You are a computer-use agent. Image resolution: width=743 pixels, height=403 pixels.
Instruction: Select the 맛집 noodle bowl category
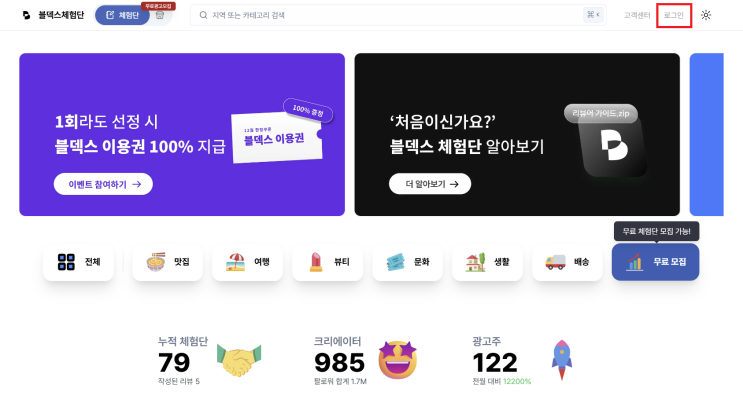[x=167, y=262]
